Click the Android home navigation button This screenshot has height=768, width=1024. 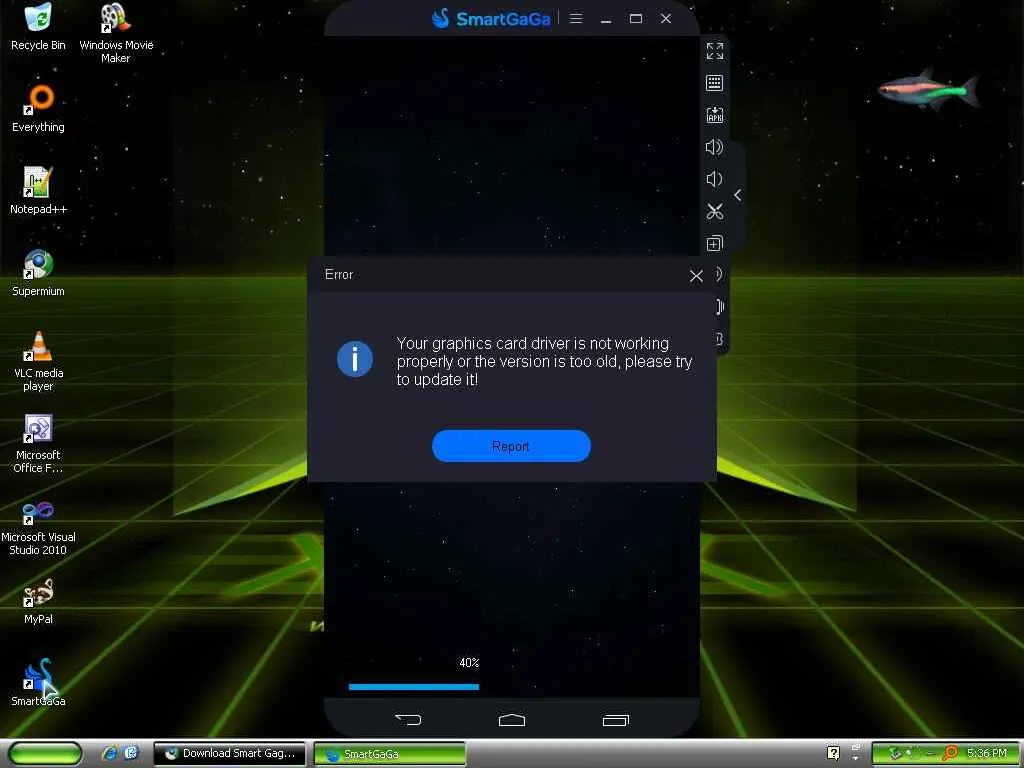(x=511, y=720)
